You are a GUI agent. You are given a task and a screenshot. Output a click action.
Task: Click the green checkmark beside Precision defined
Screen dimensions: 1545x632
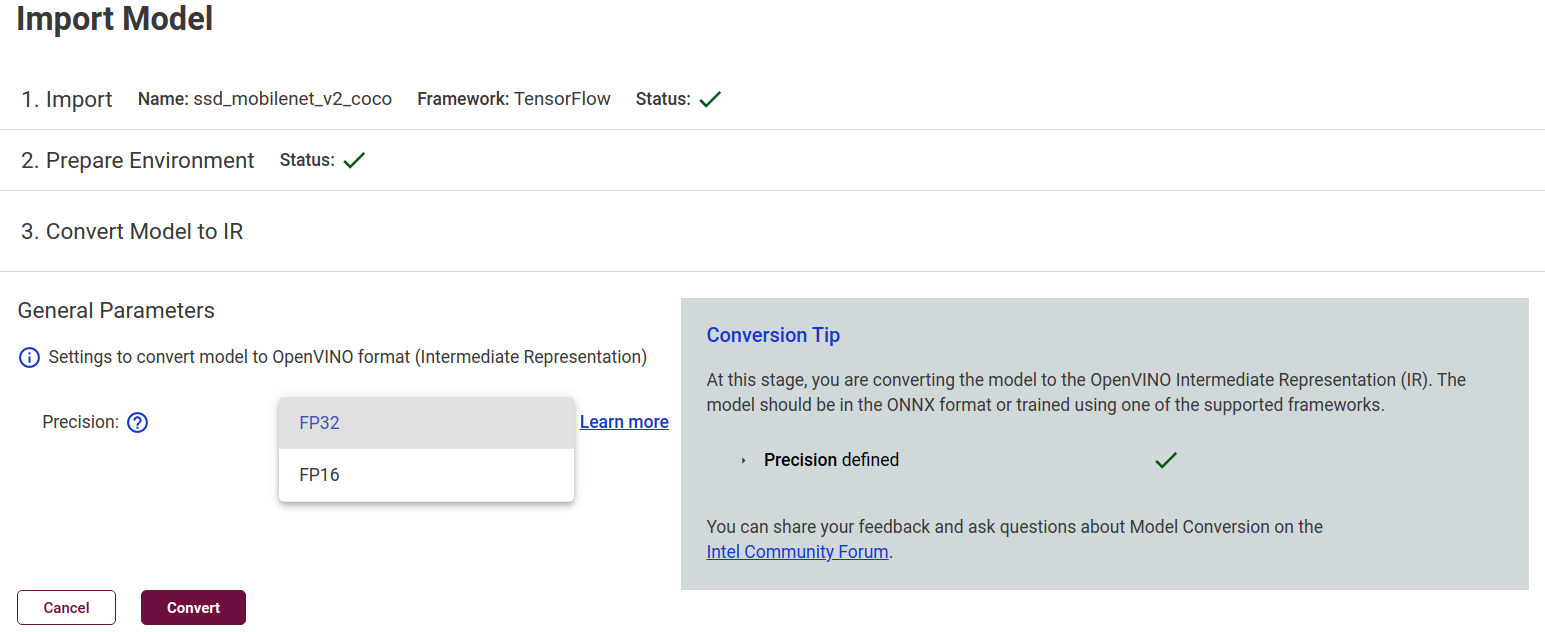[1165, 461]
